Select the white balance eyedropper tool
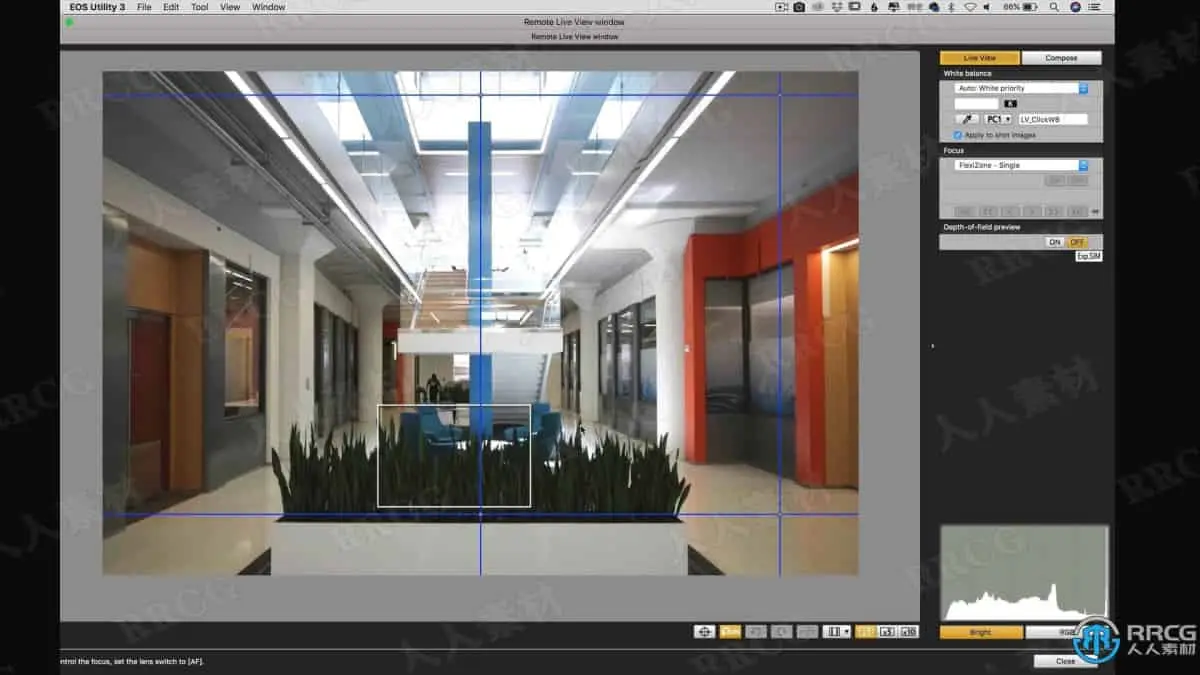Viewport: 1200px width, 675px height. coord(966,119)
